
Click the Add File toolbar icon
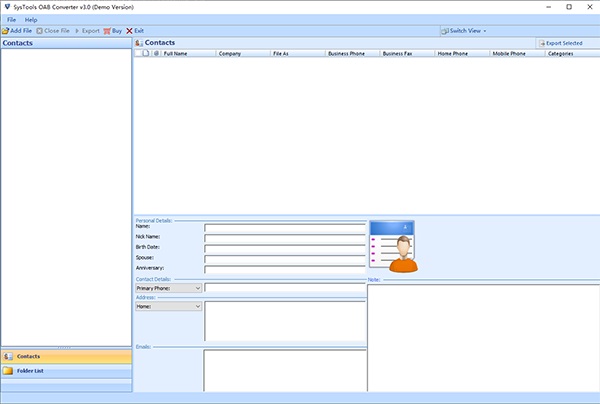5,31
